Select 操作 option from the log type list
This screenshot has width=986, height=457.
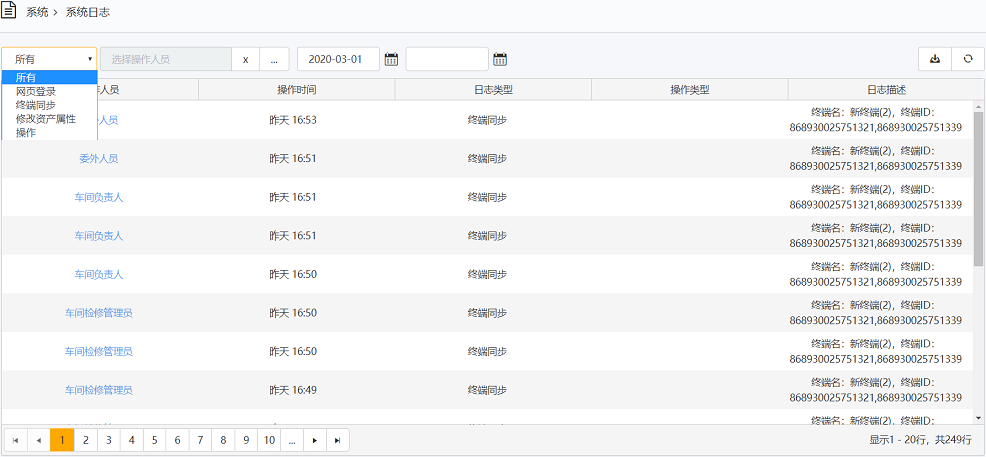tap(26, 132)
